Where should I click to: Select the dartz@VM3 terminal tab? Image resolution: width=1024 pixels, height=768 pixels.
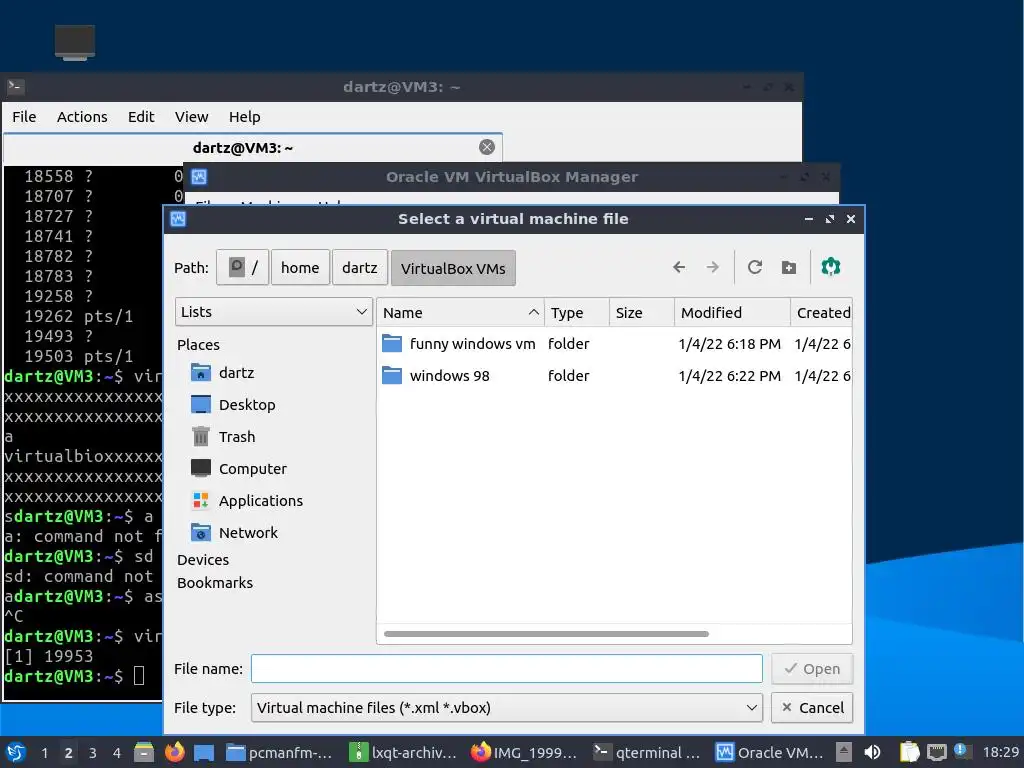tap(252, 148)
